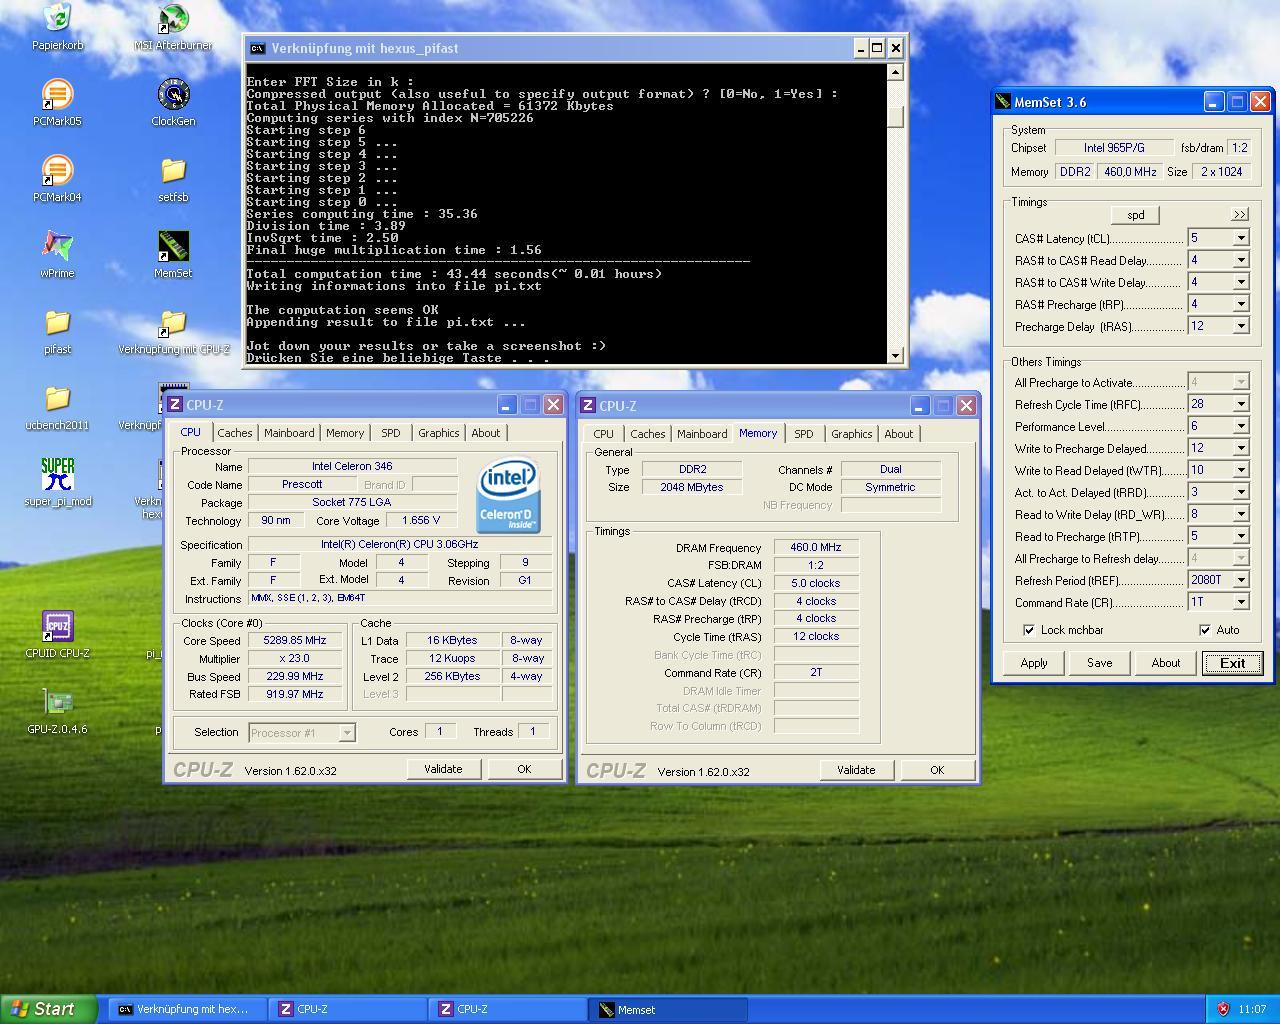This screenshot has width=1280, height=1024.
Task: Open the GPU-Z.0.4.6 desktop icon
Action: click(57, 710)
